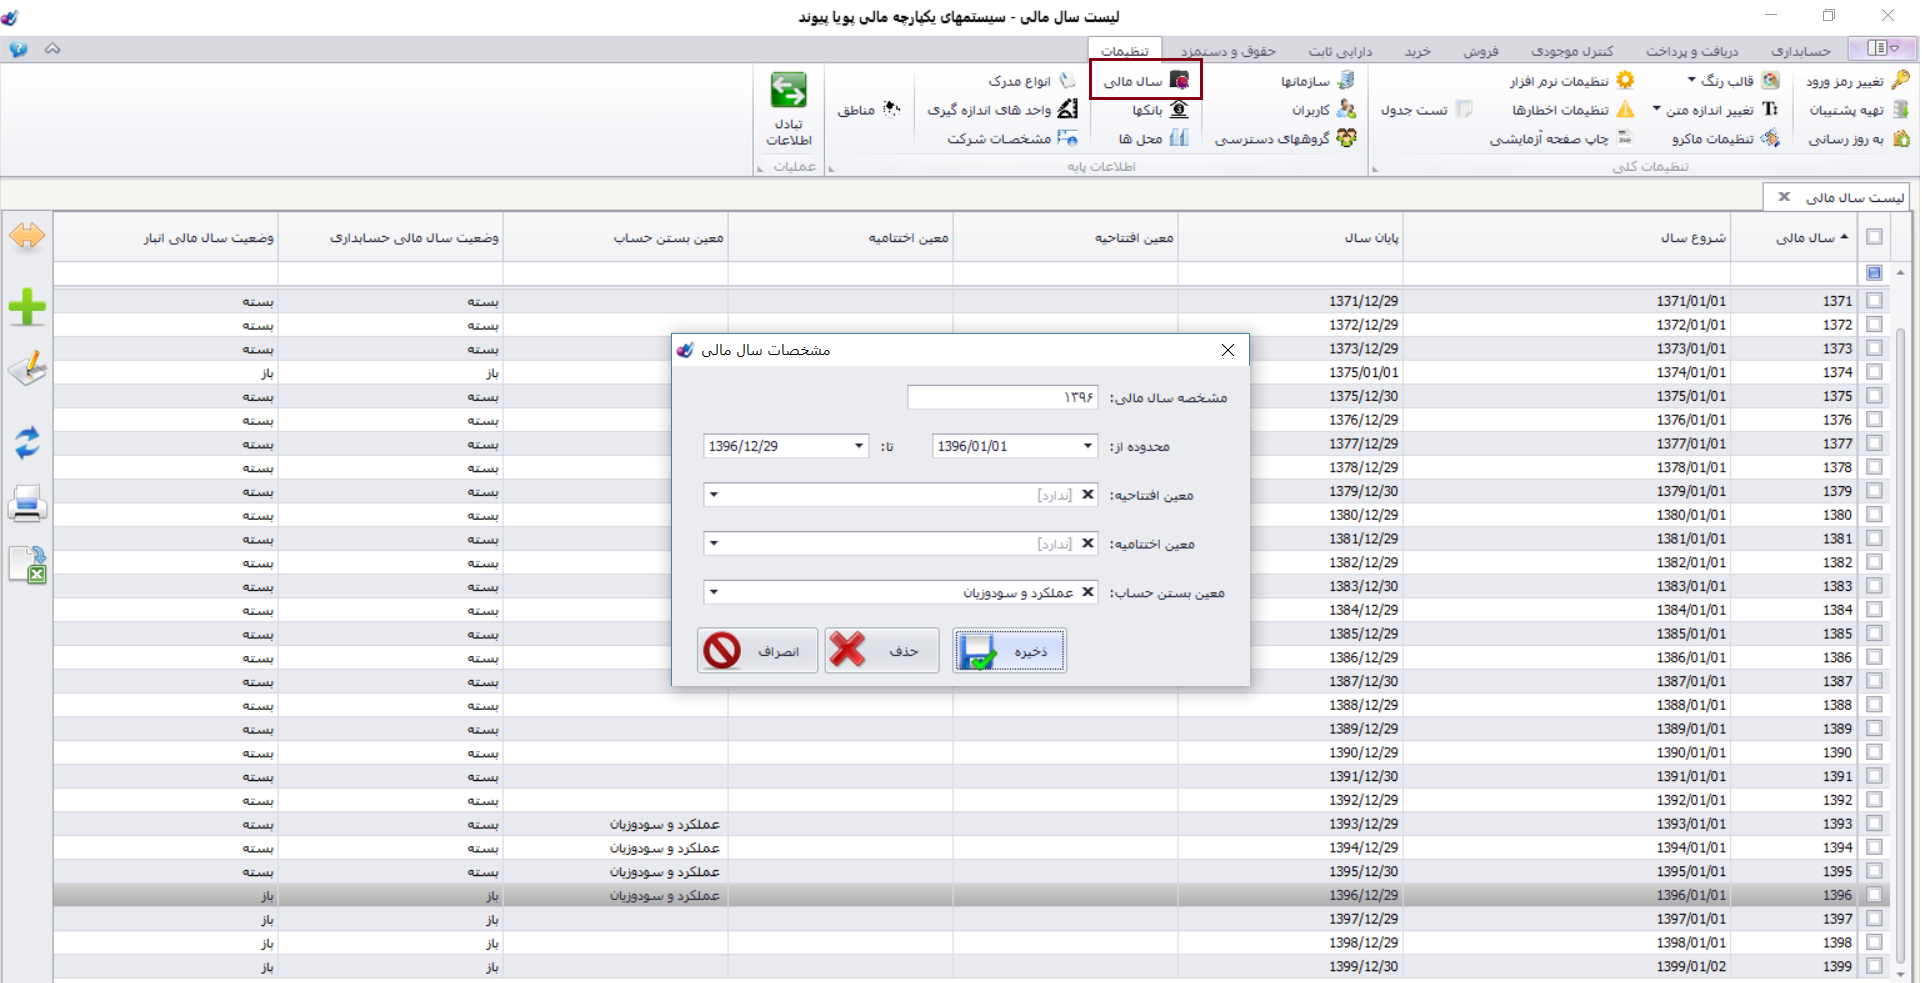The image size is (1922, 983).
Task: Click the حذف delete button
Action: click(882, 651)
